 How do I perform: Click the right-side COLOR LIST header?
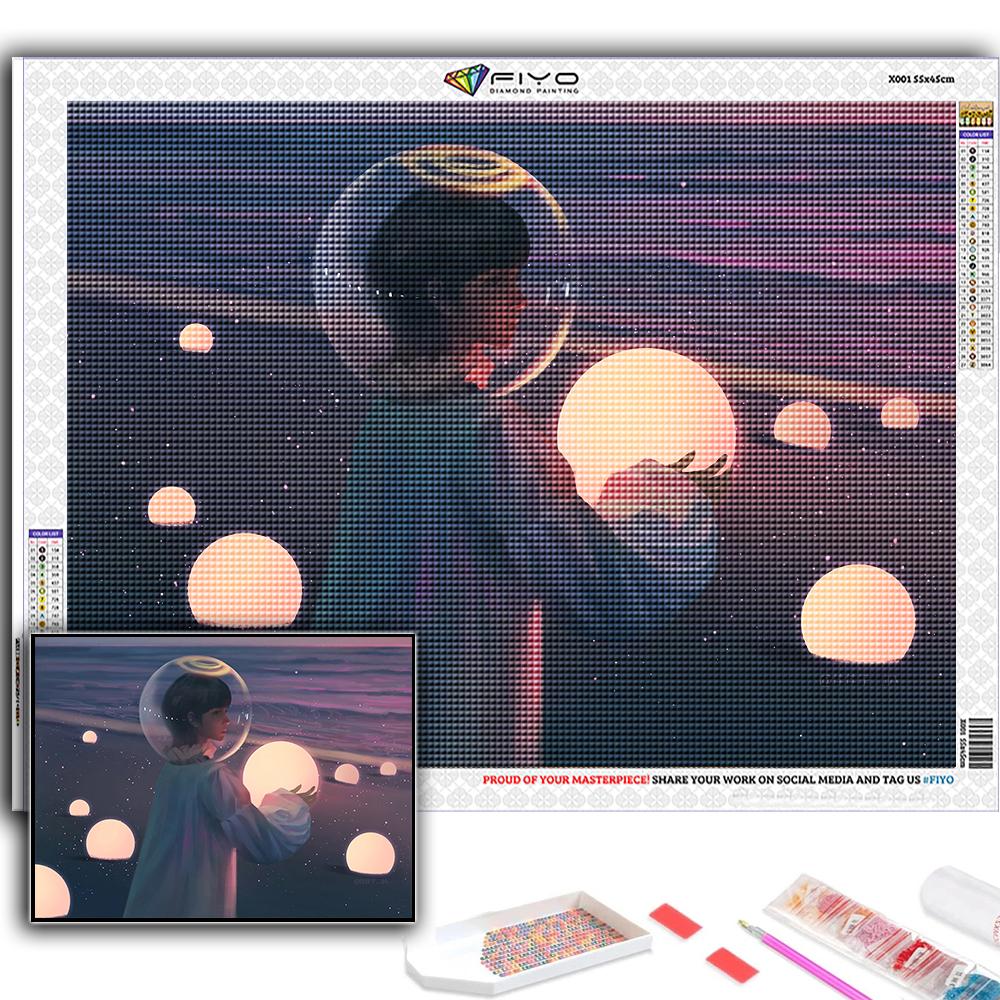point(974,133)
